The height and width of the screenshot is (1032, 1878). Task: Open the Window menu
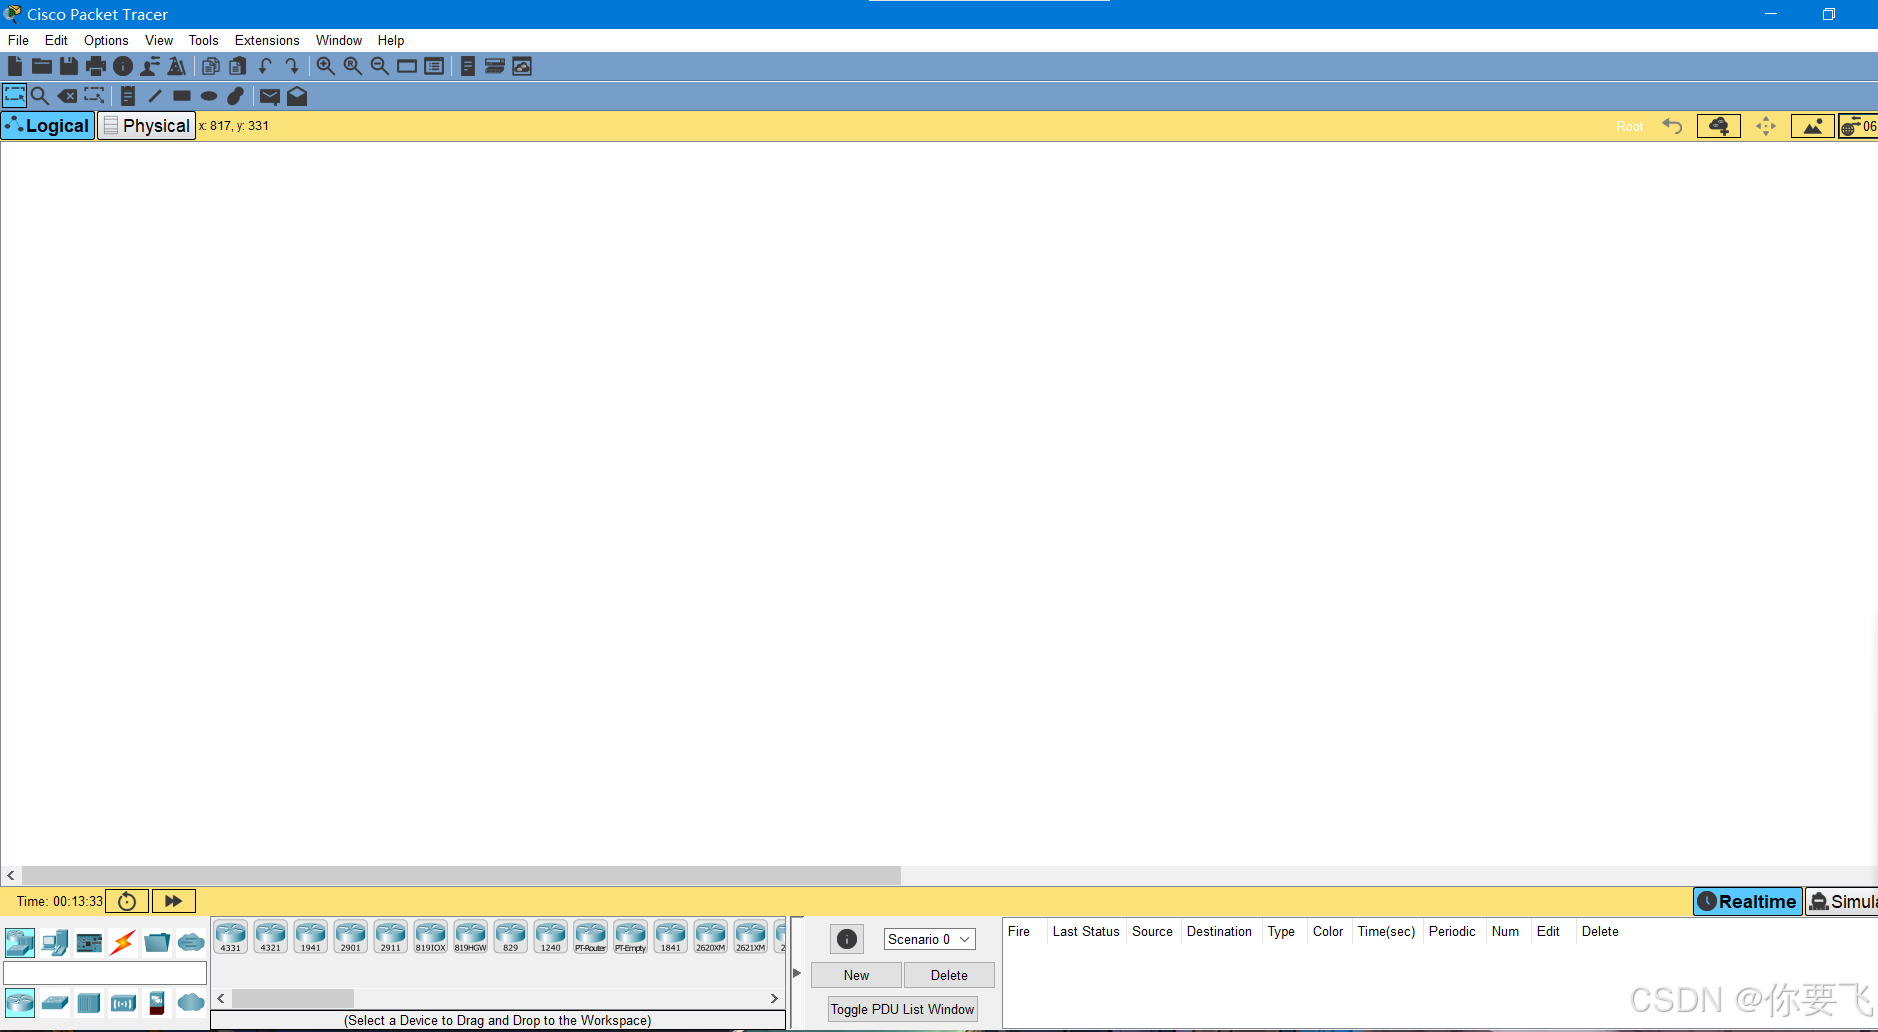339,40
